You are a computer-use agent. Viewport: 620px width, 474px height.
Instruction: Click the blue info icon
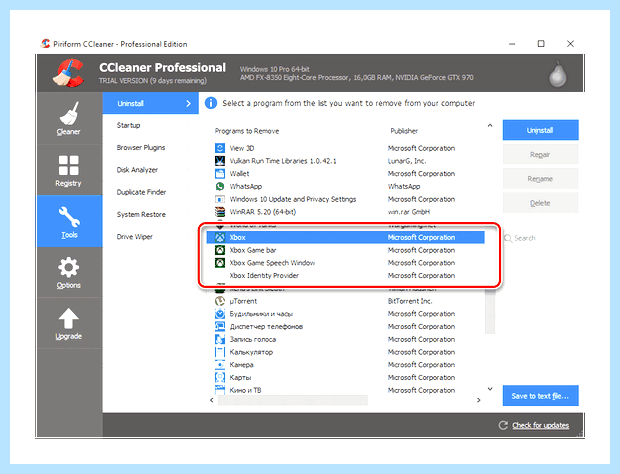pyautogui.click(x=211, y=103)
